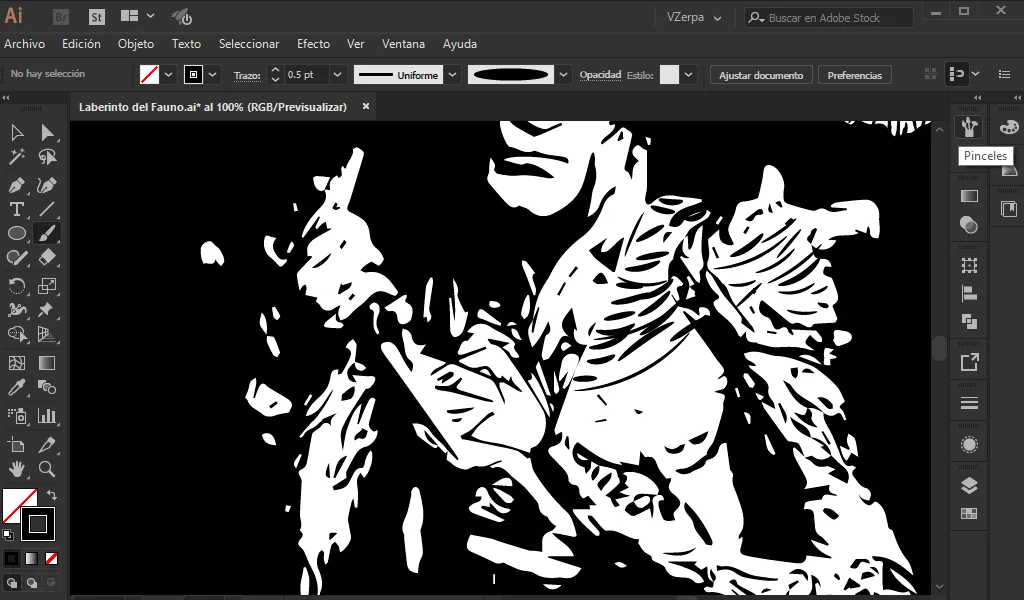Select the Lasso tool
This screenshot has width=1024, height=600.
pyautogui.click(x=47, y=157)
